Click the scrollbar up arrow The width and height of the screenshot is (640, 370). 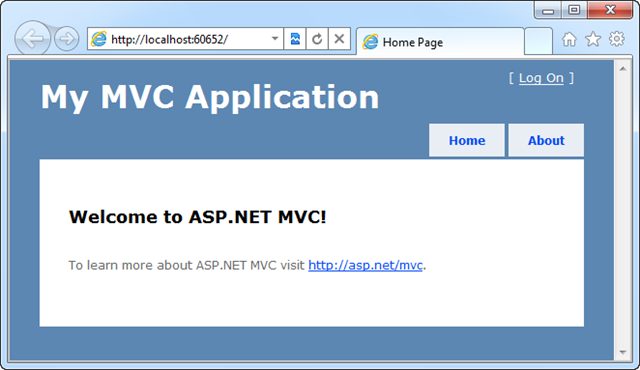click(x=622, y=69)
